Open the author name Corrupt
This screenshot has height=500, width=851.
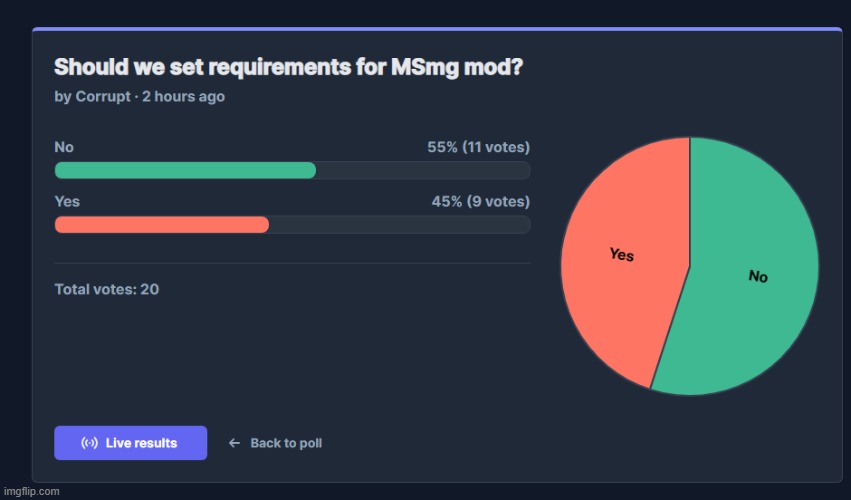coord(105,97)
